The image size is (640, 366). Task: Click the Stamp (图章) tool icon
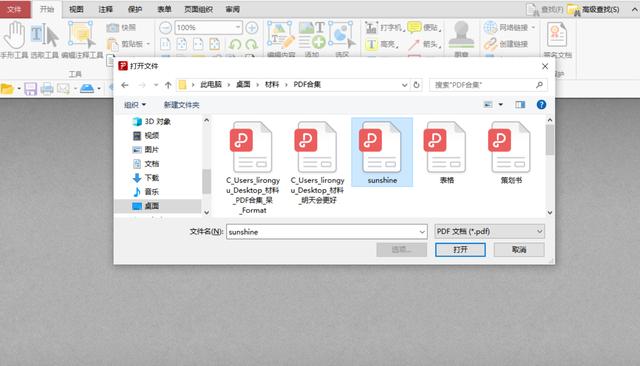(x=461, y=34)
